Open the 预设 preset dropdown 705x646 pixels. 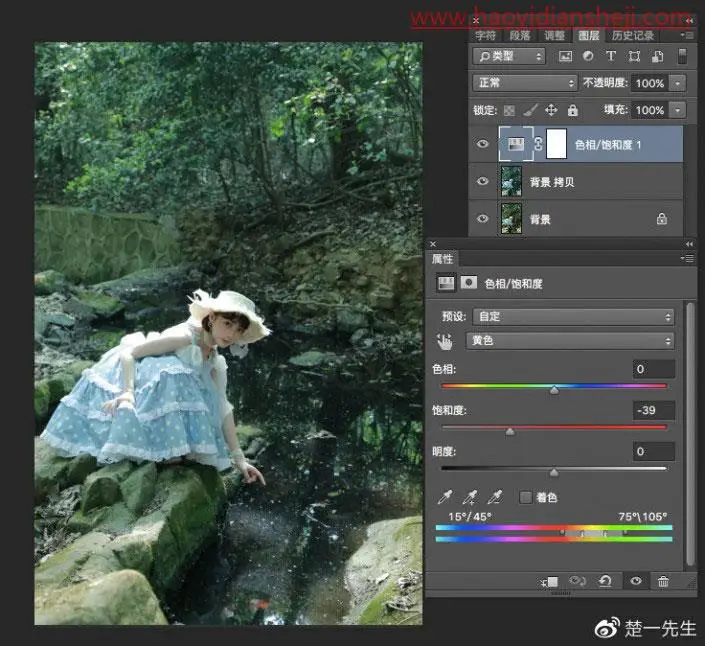pyautogui.click(x=573, y=317)
